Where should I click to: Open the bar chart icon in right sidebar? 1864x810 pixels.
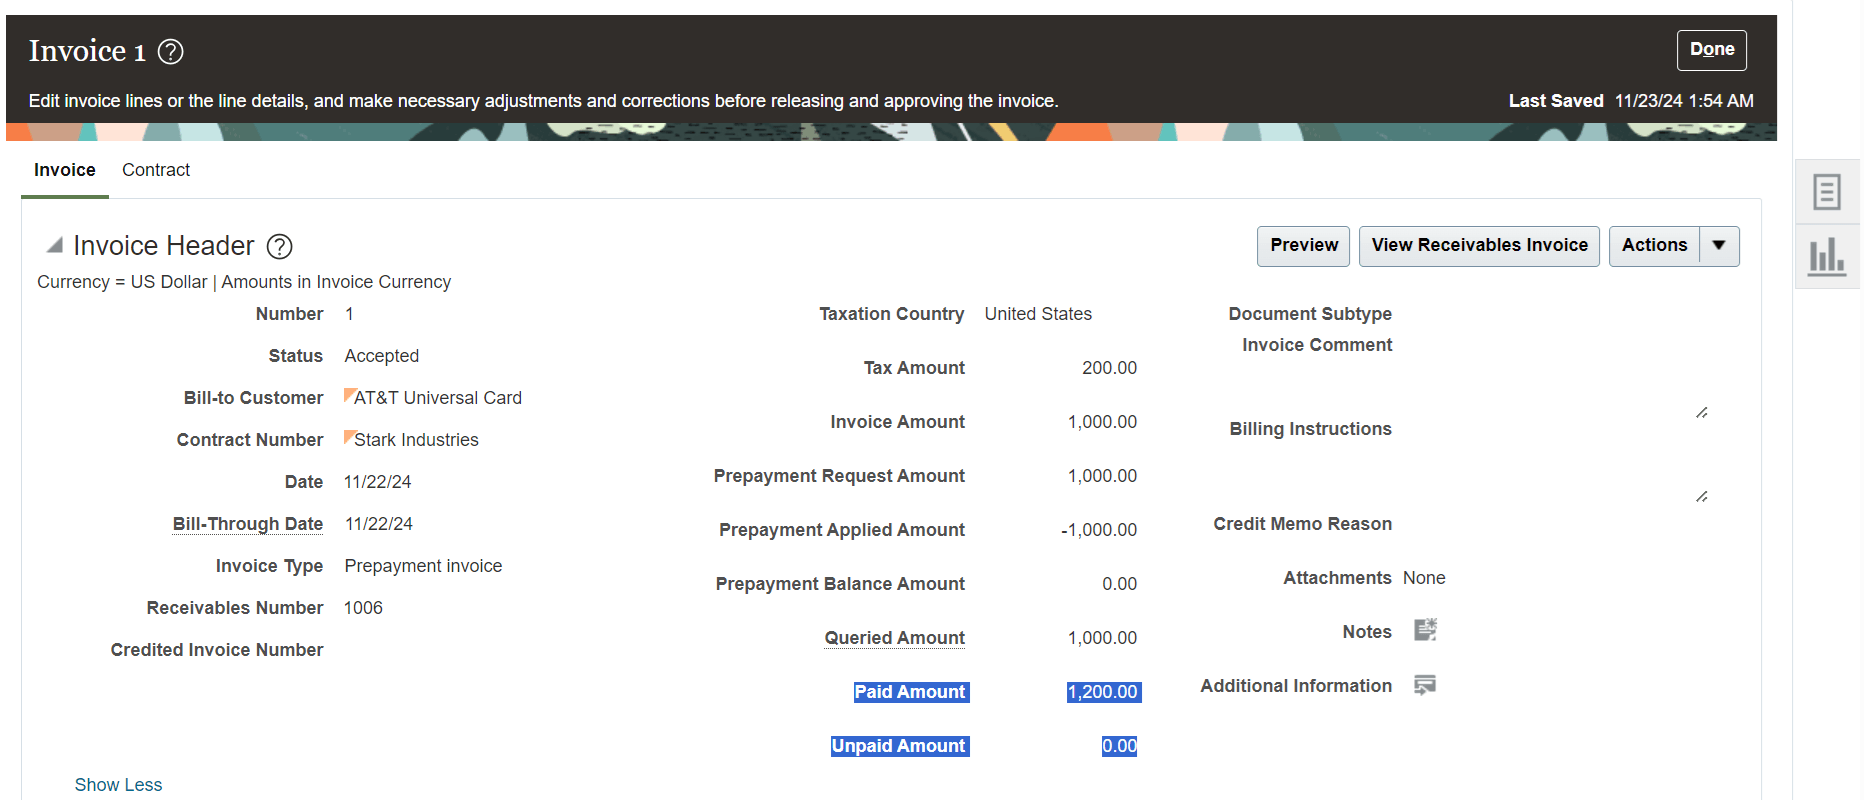pos(1827,256)
